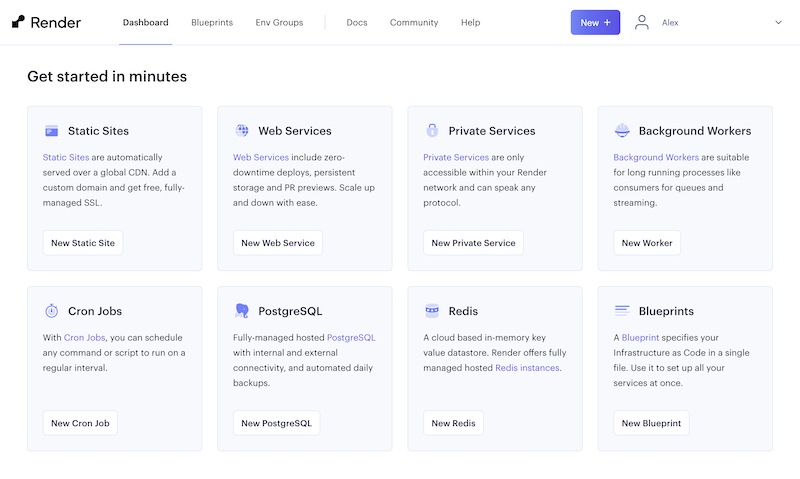The height and width of the screenshot is (479, 800).
Task: Click the New Worker button
Action: tap(647, 243)
